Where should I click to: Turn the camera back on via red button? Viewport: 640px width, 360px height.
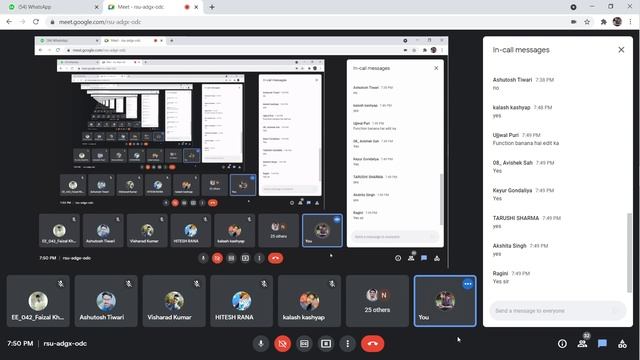pyautogui.click(x=282, y=344)
